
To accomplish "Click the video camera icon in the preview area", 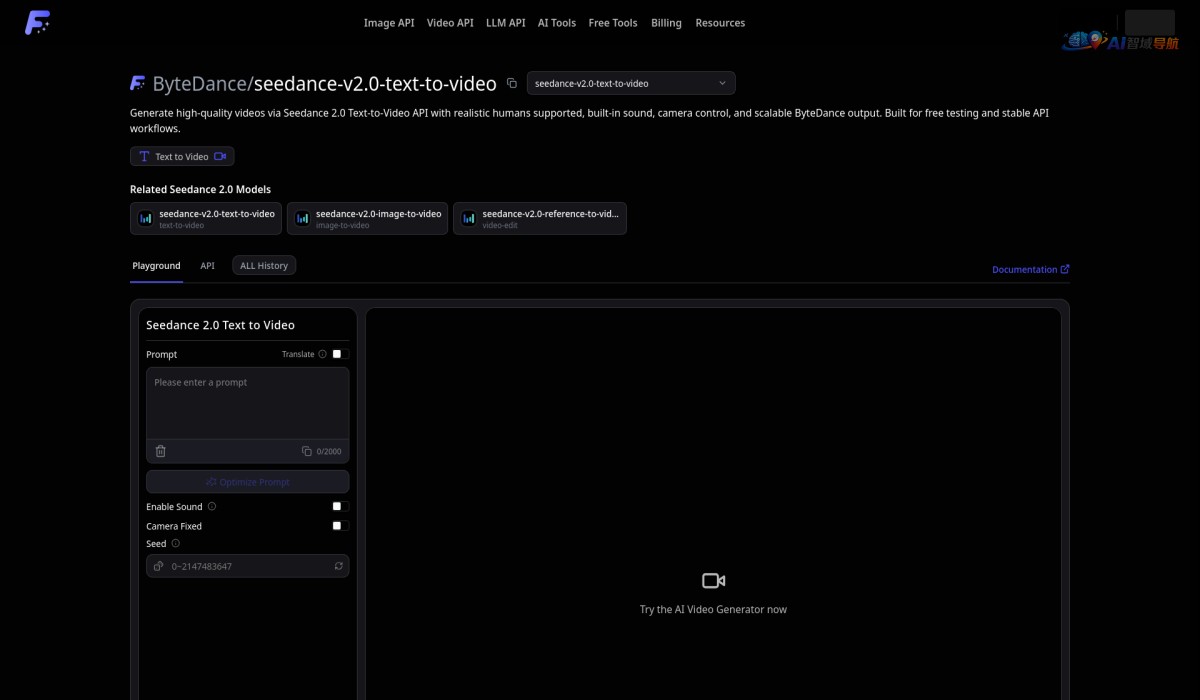I will 713,580.
